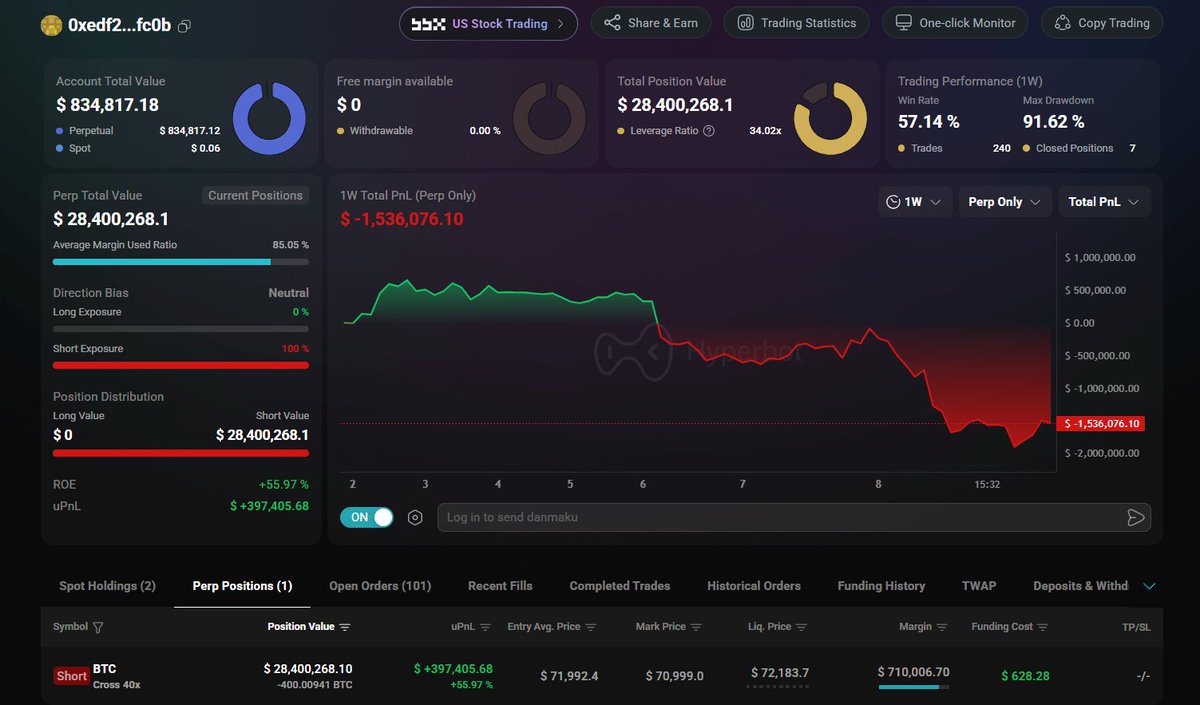
Task: Open the TWAP tab
Action: pyautogui.click(x=979, y=586)
